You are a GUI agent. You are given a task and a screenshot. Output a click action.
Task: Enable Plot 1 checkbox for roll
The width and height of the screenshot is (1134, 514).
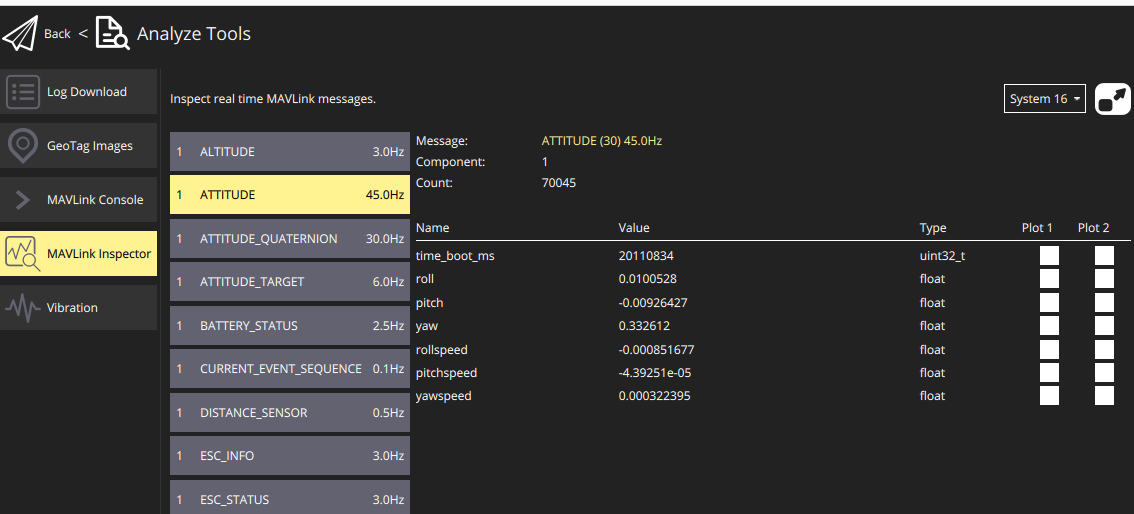[x=1049, y=279]
